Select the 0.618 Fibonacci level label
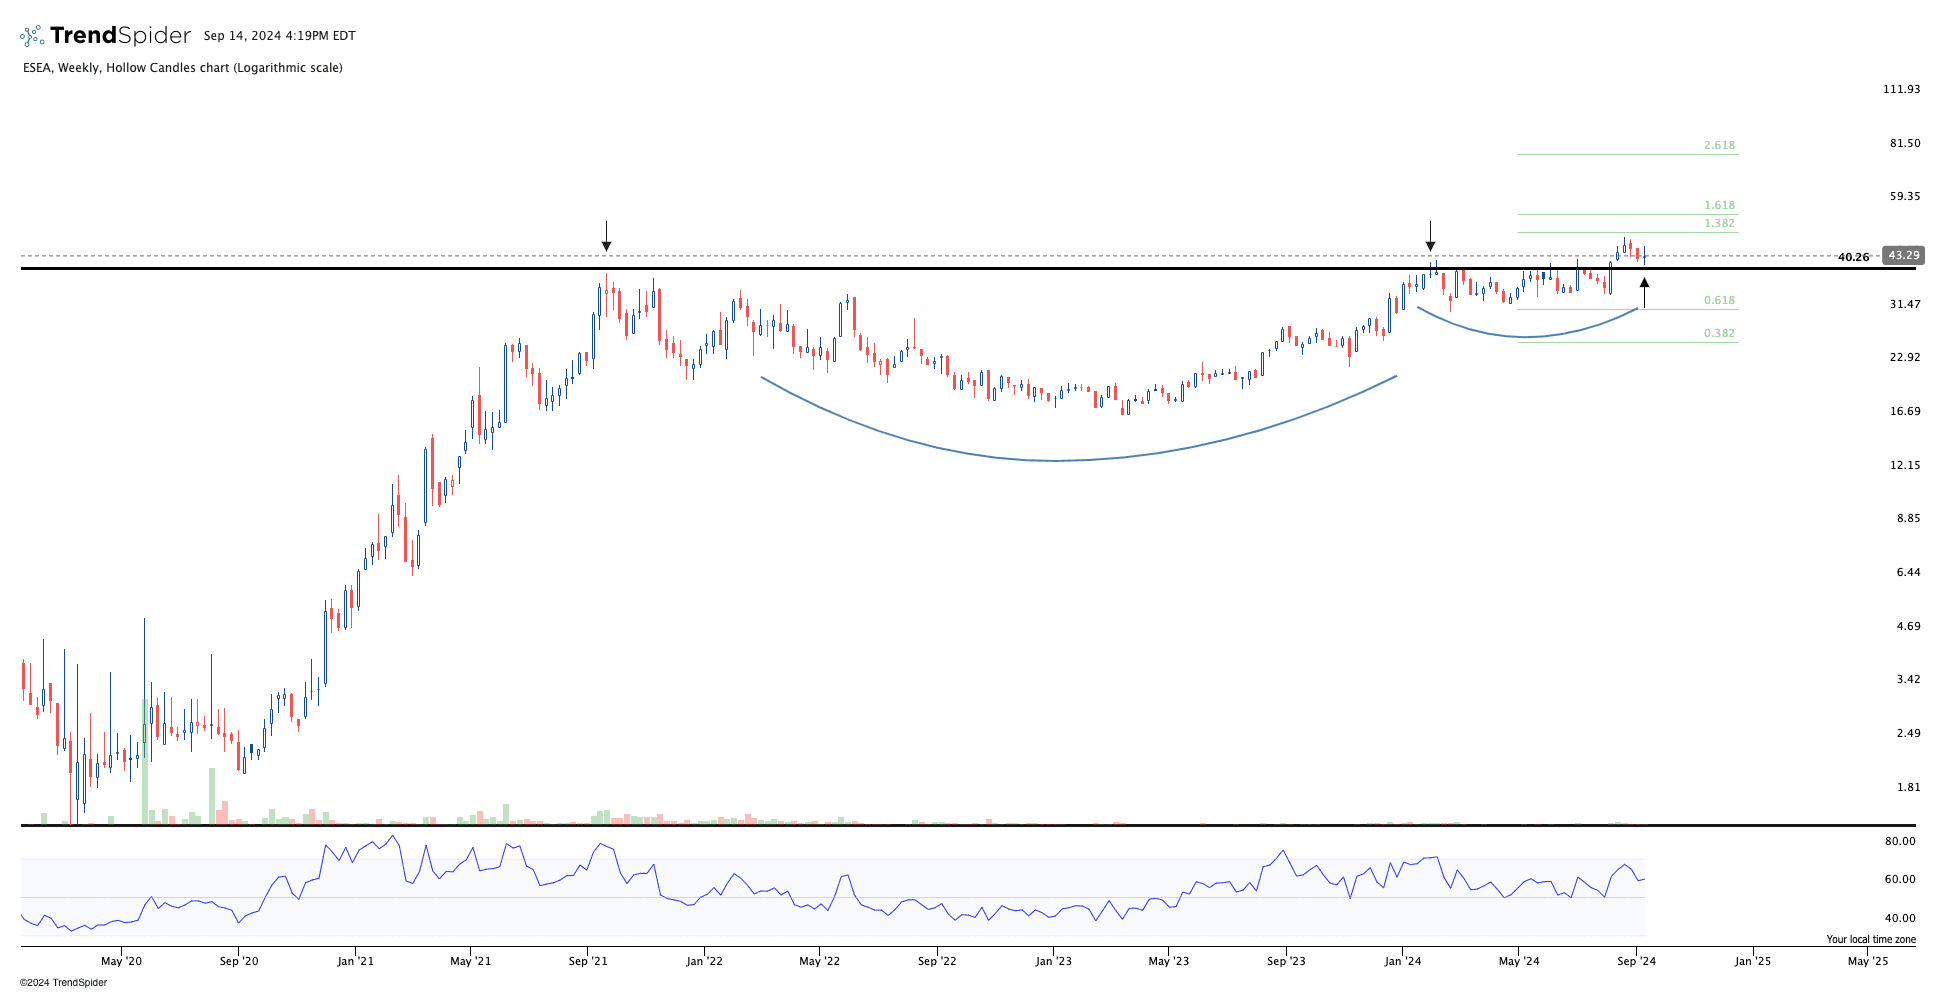1946x992 pixels. click(x=1719, y=300)
